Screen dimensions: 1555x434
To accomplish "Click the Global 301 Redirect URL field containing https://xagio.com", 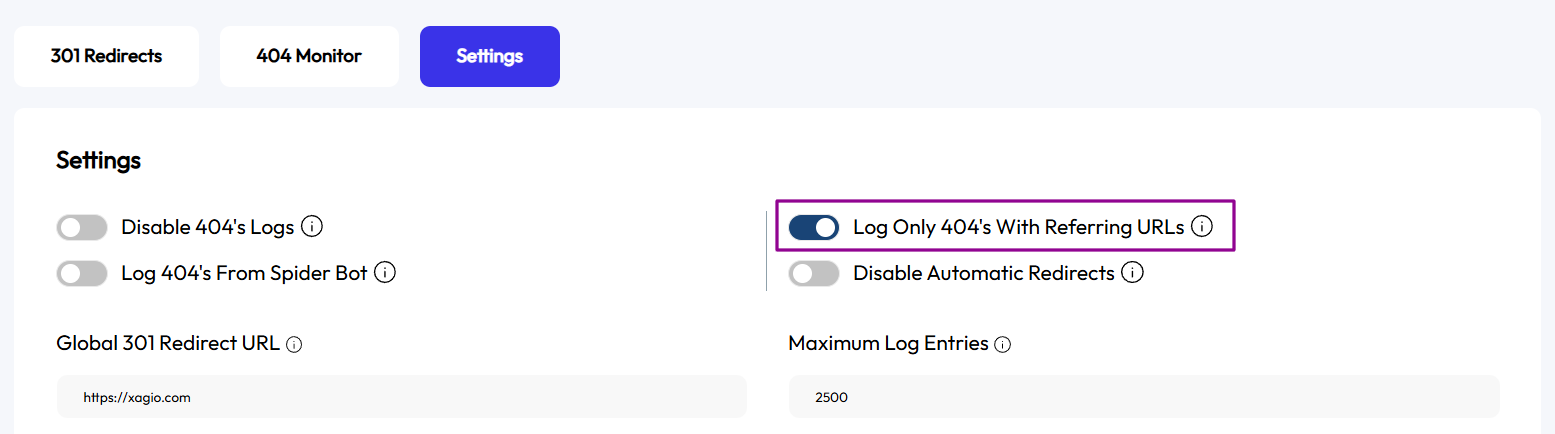I will [x=402, y=397].
